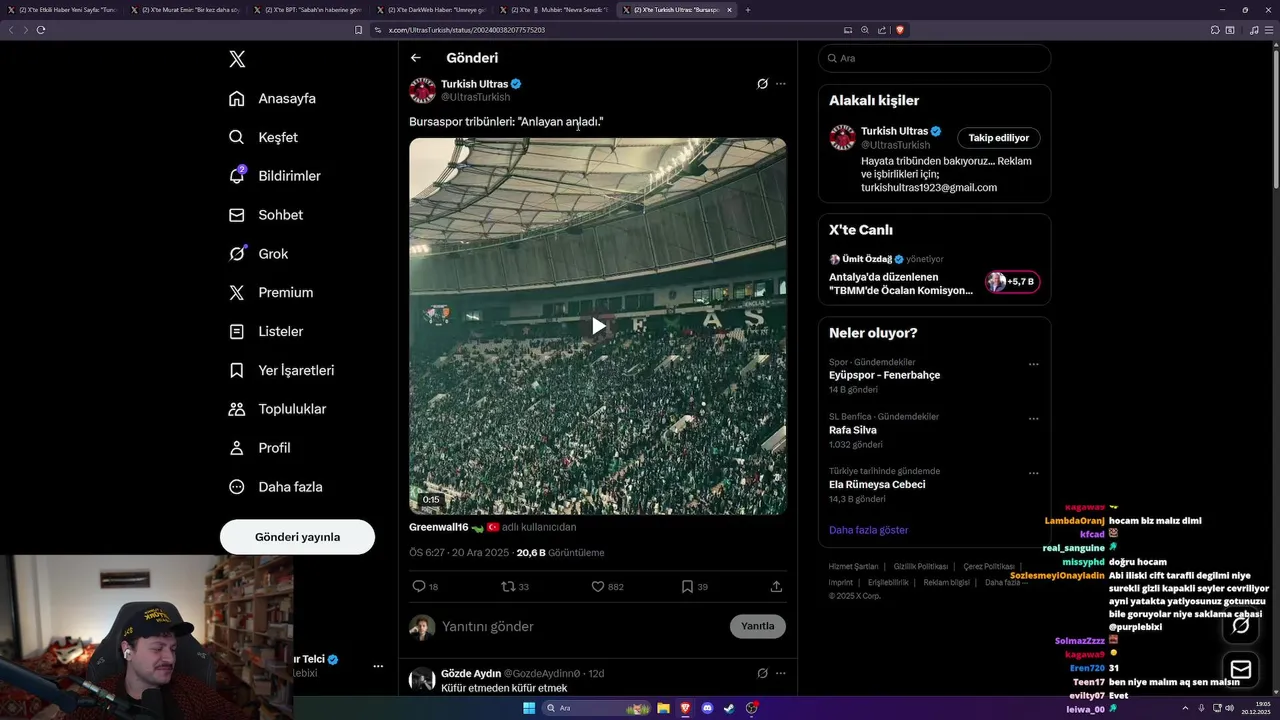This screenshot has height=720, width=1280.
Task: Open the reply icon with 18 replies
Action: pyautogui.click(x=419, y=586)
